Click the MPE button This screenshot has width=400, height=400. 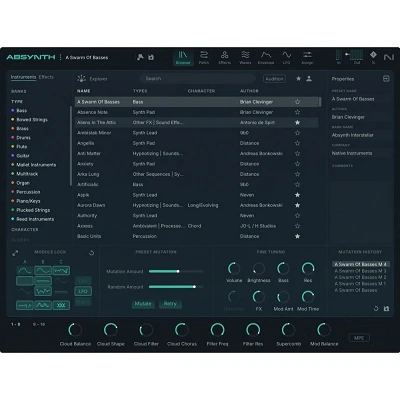359,338
